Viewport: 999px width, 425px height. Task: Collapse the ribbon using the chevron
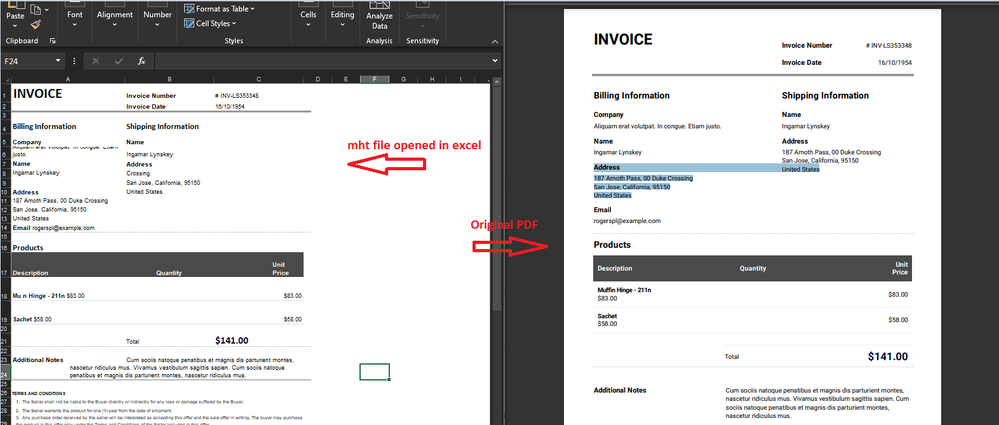493,41
